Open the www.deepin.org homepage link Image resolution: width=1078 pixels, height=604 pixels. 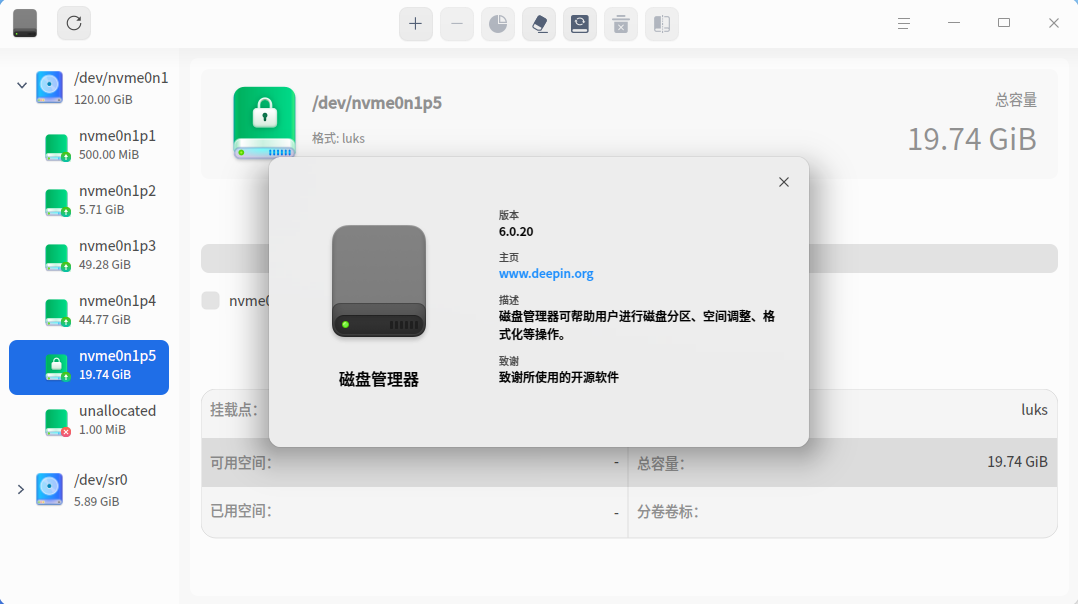pos(546,273)
